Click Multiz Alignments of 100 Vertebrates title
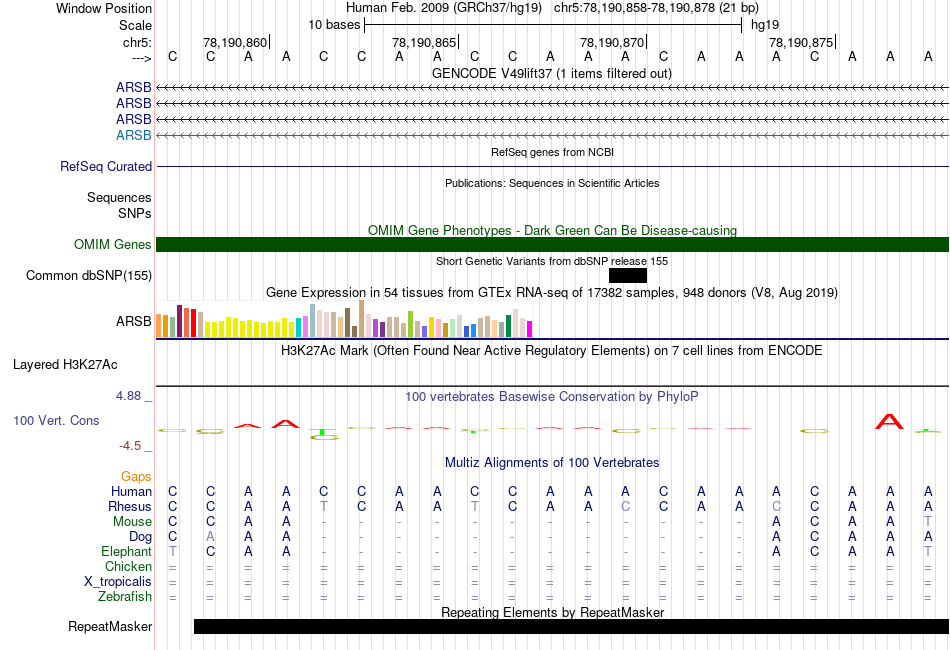This screenshot has height=650, width=950. pos(552,463)
